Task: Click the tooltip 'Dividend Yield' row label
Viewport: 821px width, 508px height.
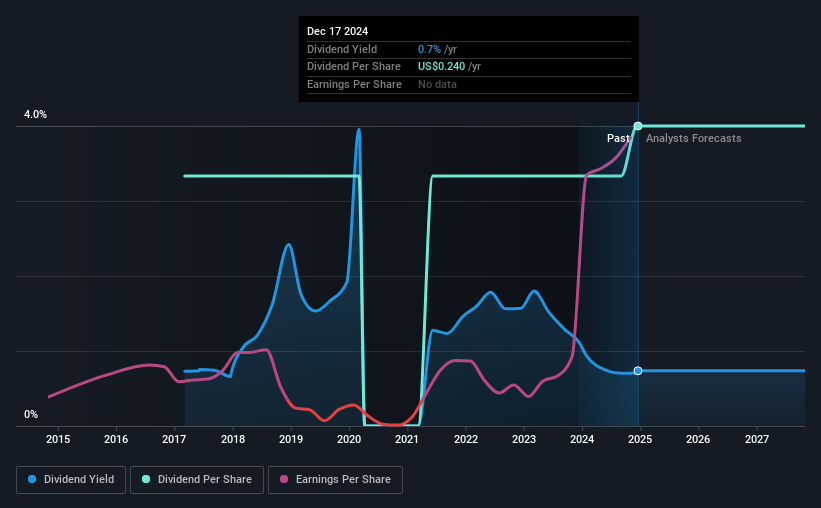Action: point(342,49)
